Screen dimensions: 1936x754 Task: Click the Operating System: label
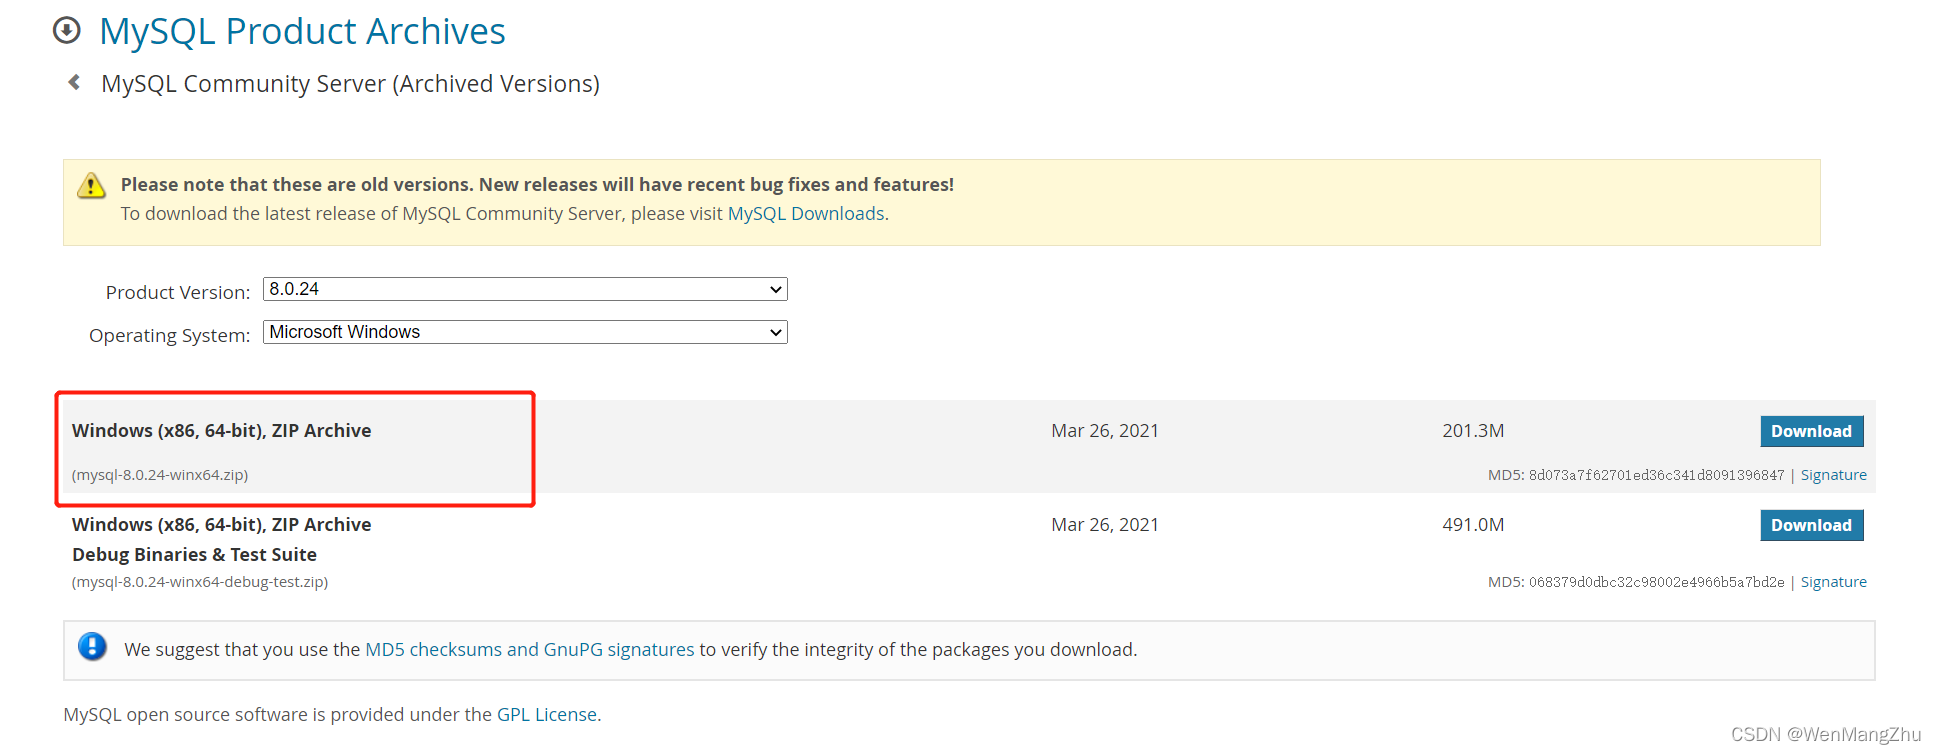[x=170, y=335]
